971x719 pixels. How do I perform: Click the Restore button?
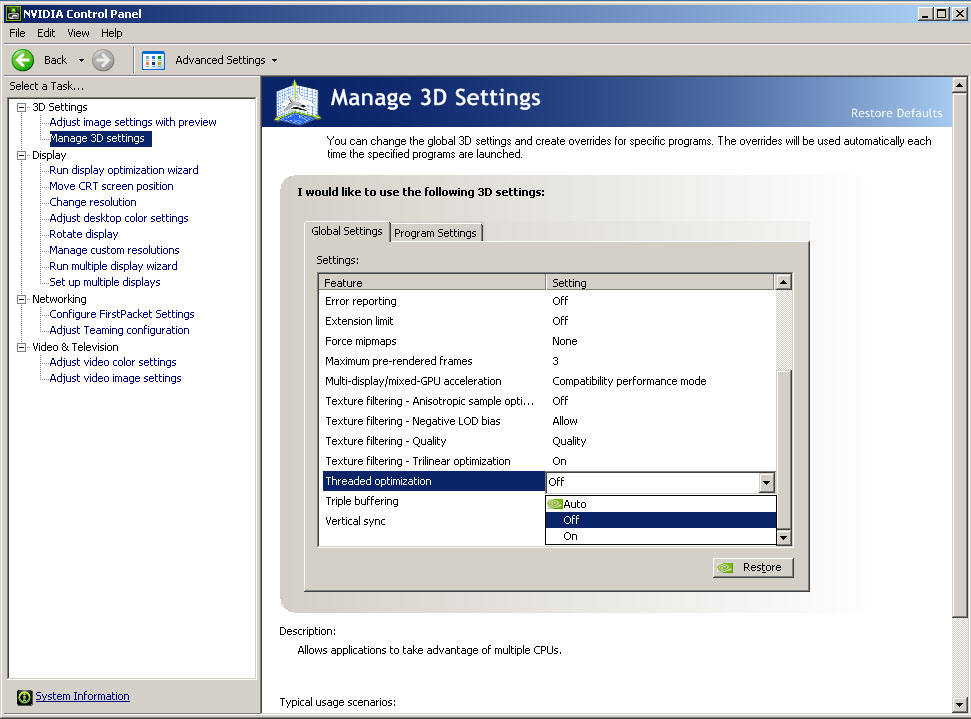point(753,567)
